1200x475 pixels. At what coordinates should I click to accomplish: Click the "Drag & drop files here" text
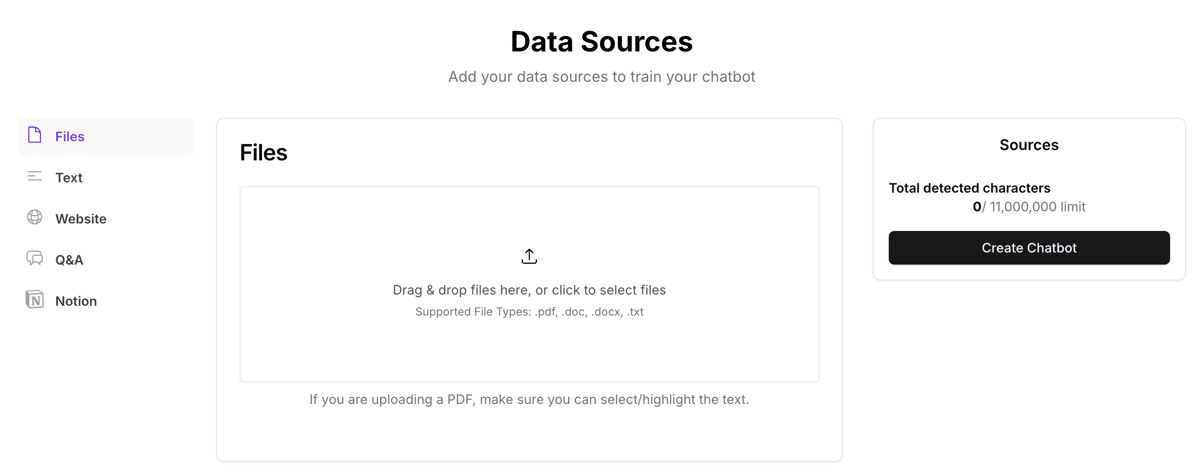[x=529, y=290]
